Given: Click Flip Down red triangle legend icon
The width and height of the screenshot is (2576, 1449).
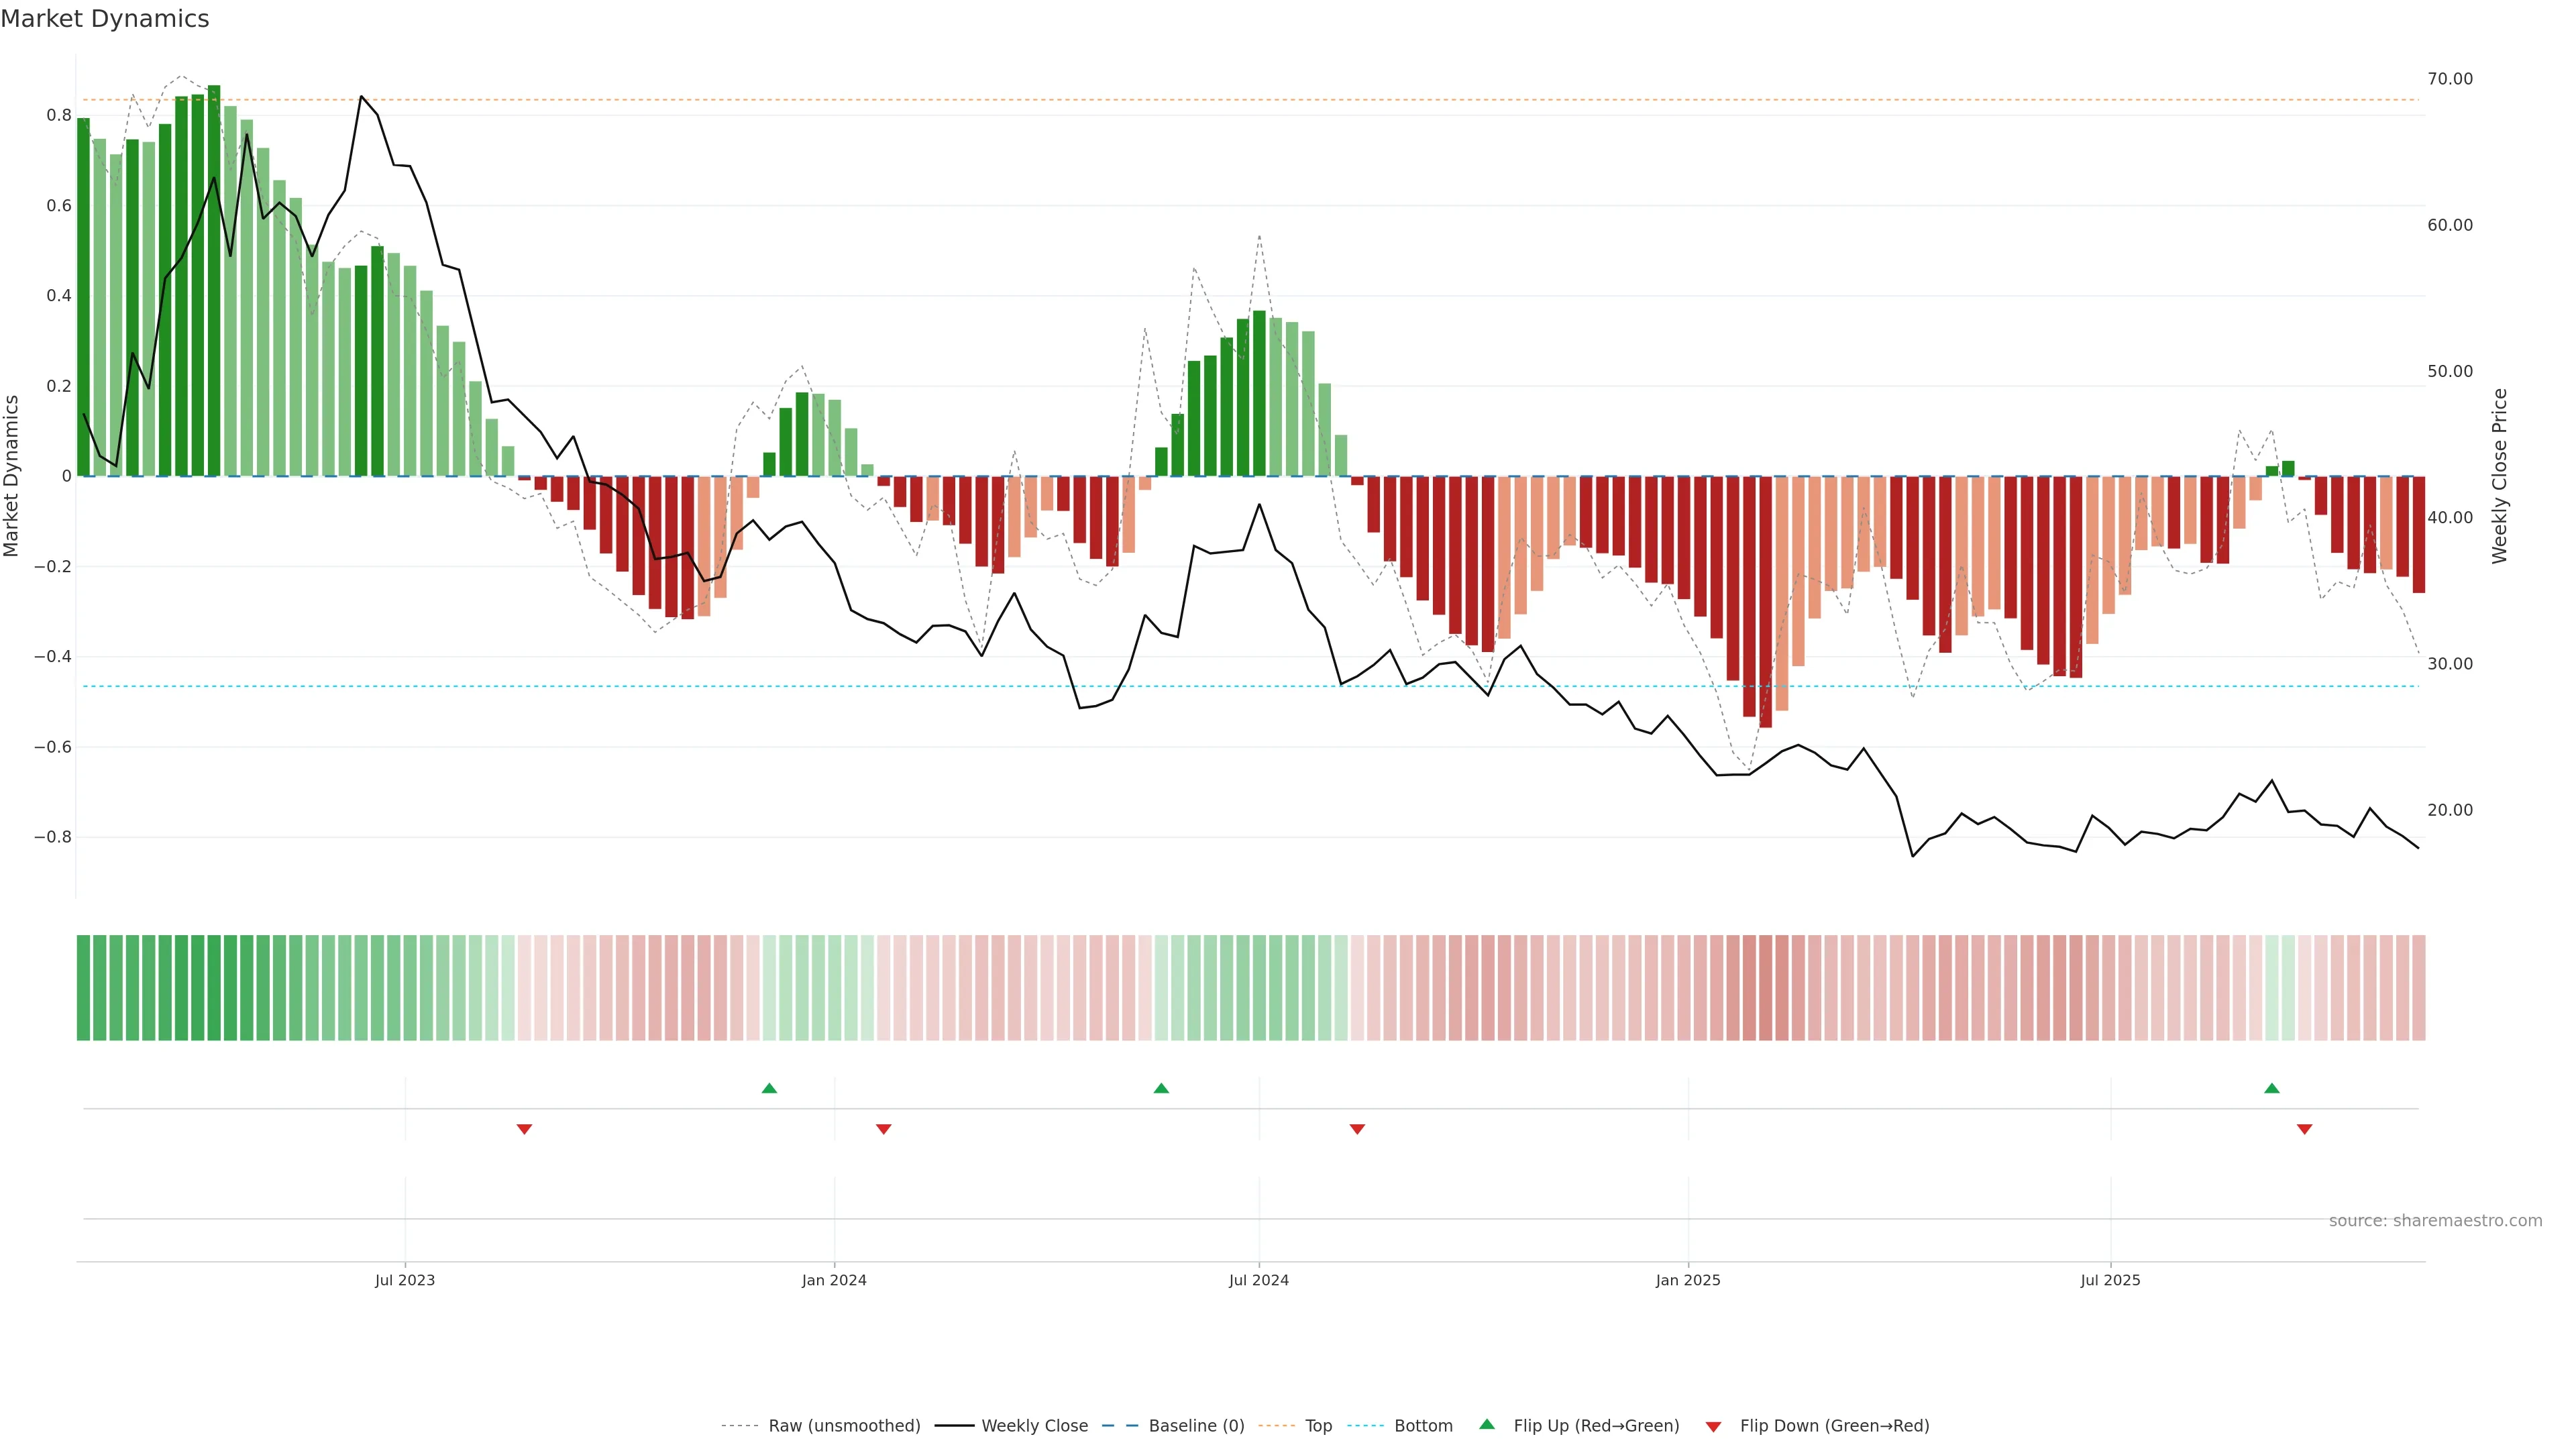Looking at the screenshot, I should coord(1713,1426).
